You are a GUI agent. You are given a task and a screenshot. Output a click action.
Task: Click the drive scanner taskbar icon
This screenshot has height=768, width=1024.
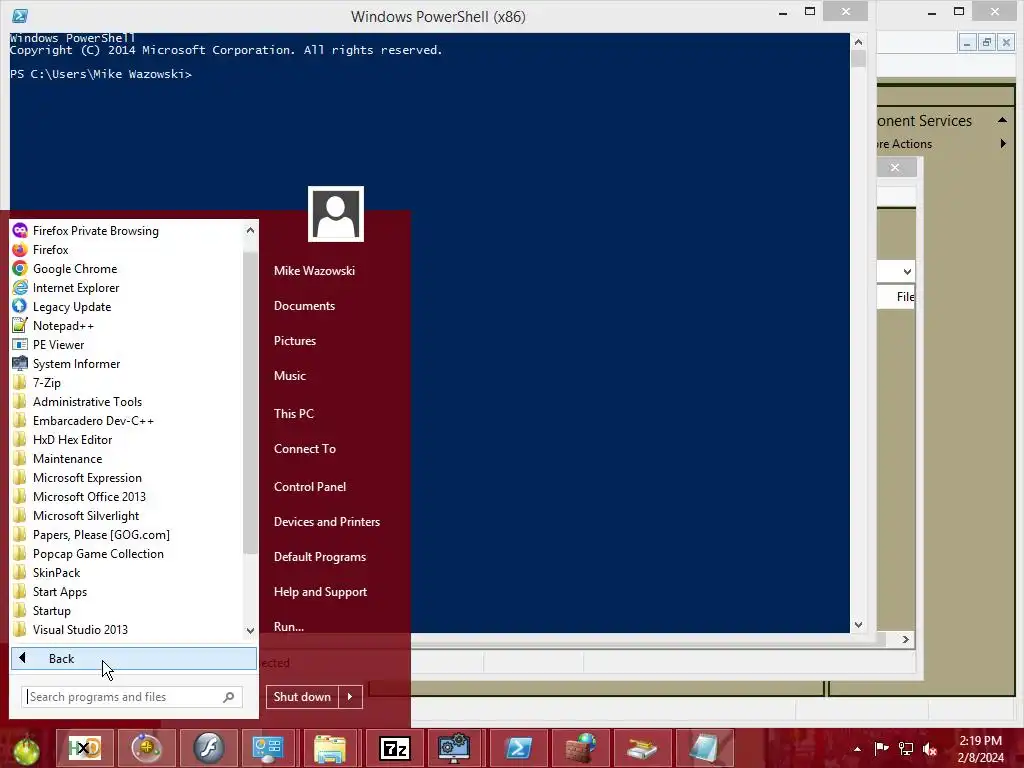(x=643, y=748)
